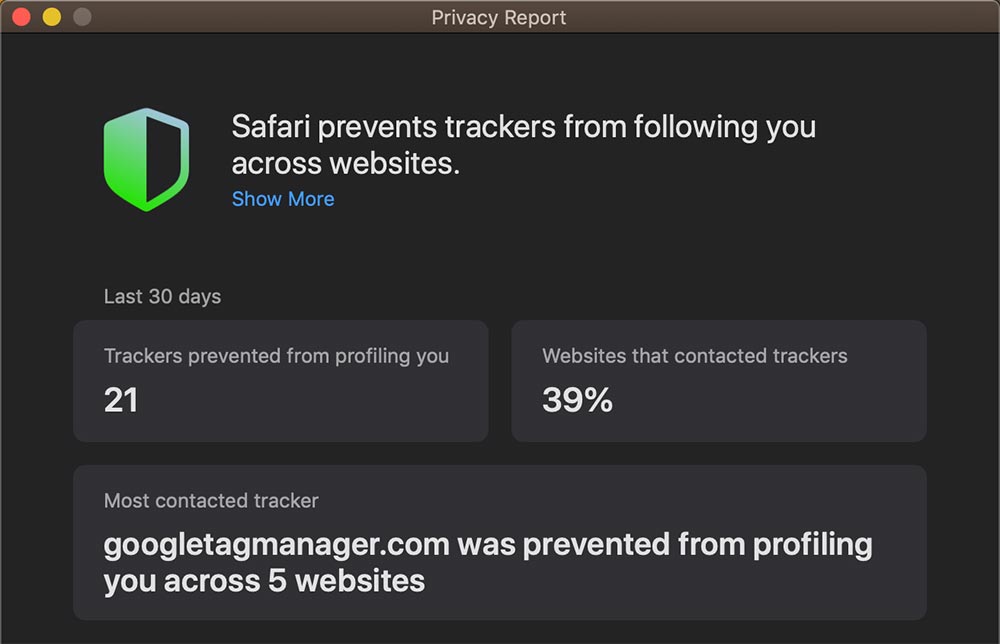Select the Websites that contacted trackers card
This screenshot has width=1000, height=644.
coord(719,381)
